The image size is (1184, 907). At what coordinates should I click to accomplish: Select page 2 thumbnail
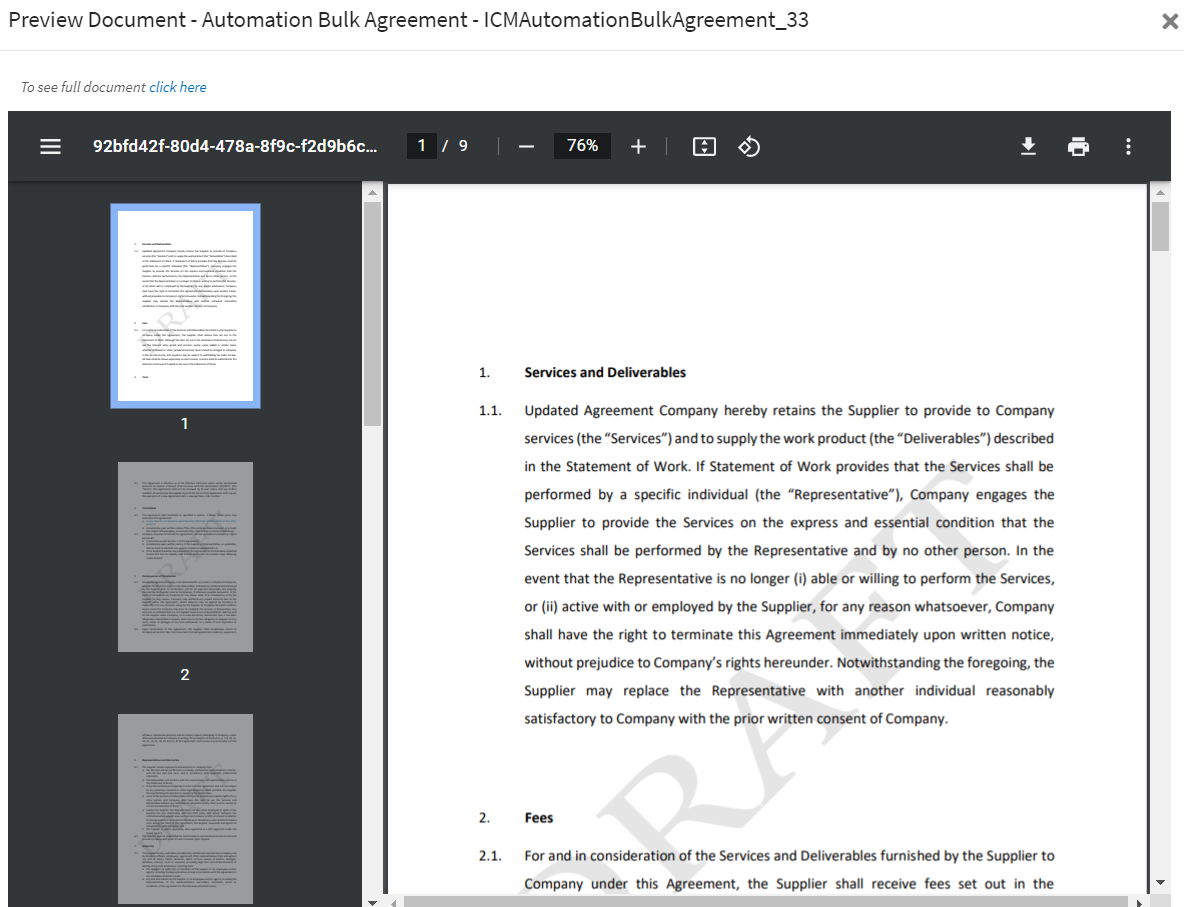(x=185, y=557)
